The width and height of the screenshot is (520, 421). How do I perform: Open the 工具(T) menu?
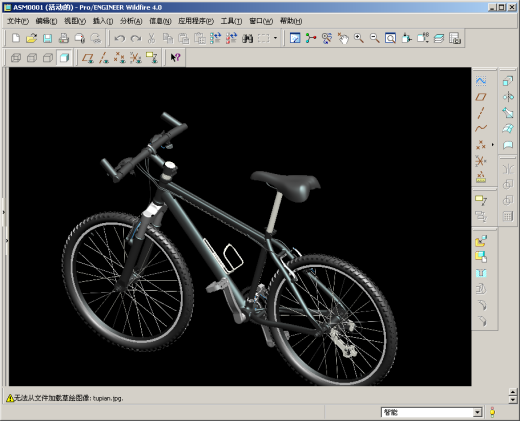point(231,21)
